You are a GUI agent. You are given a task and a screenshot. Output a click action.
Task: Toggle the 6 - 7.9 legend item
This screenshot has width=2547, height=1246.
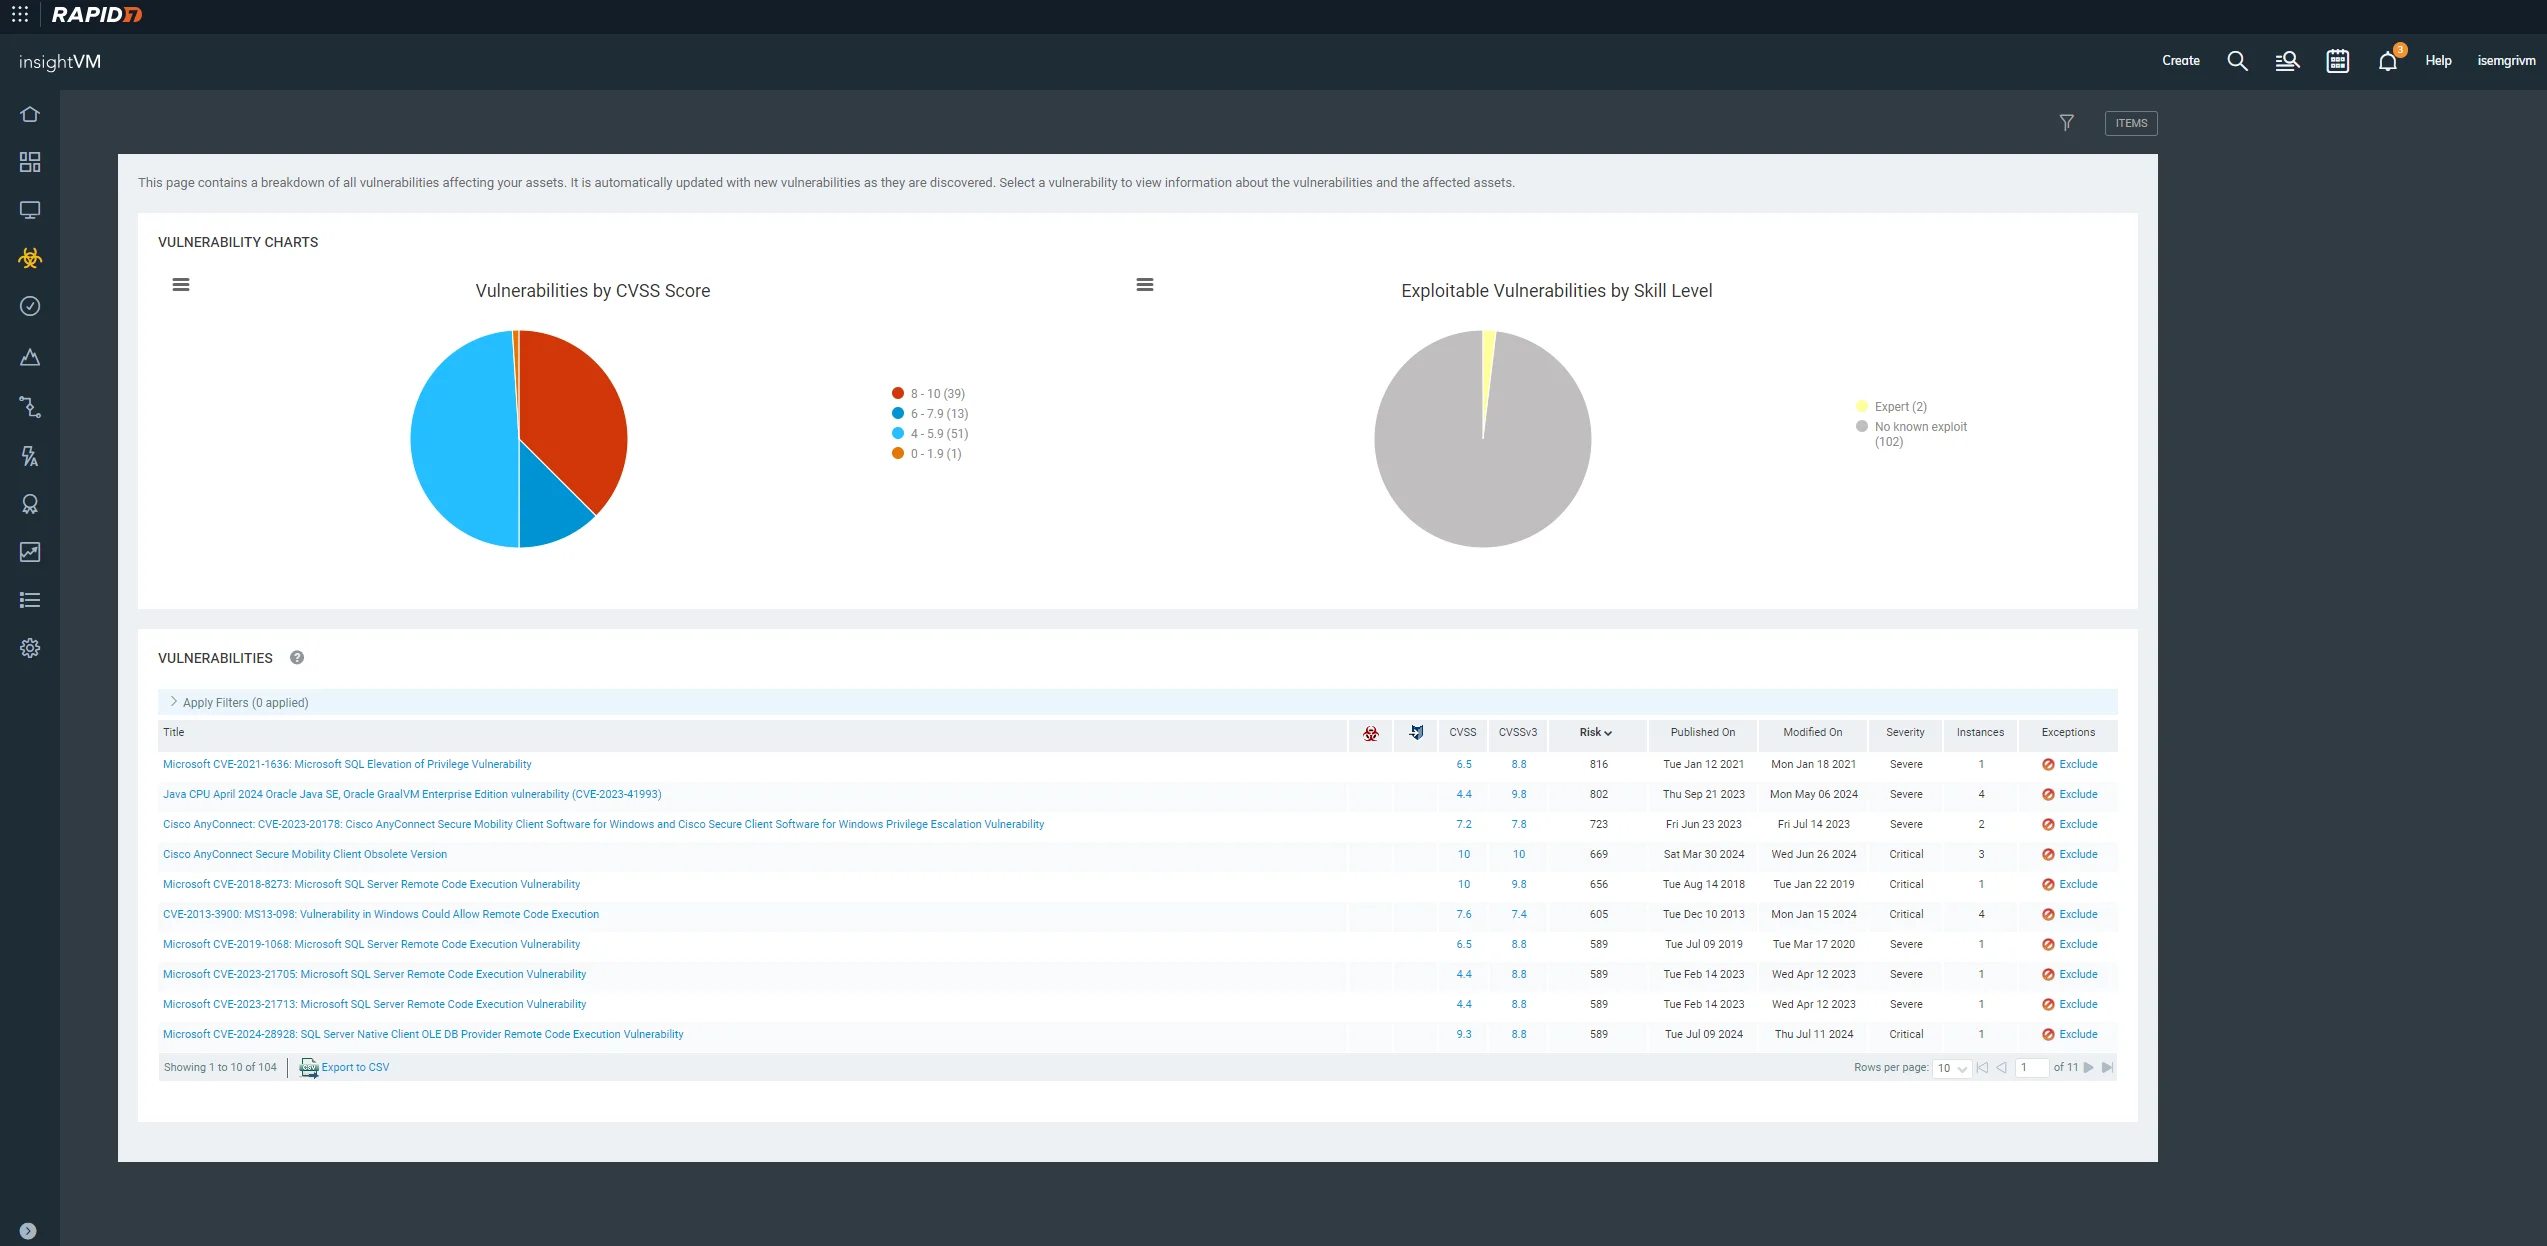tap(930, 414)
